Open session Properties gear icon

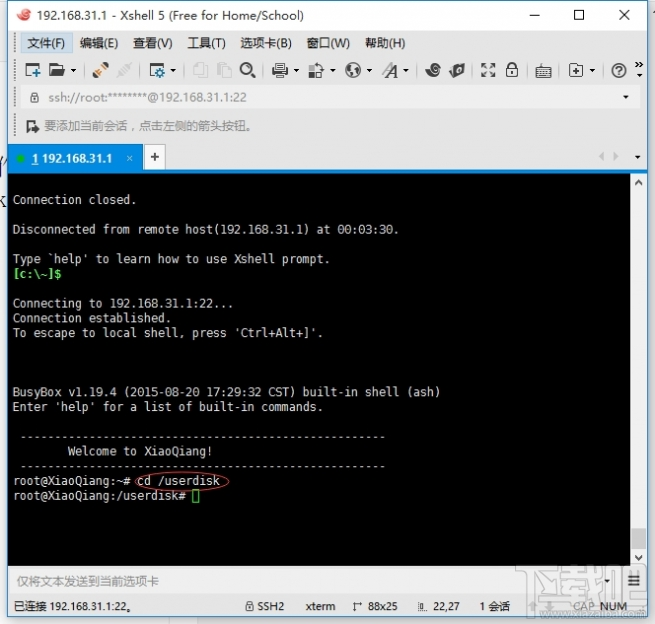click(157, 70)
